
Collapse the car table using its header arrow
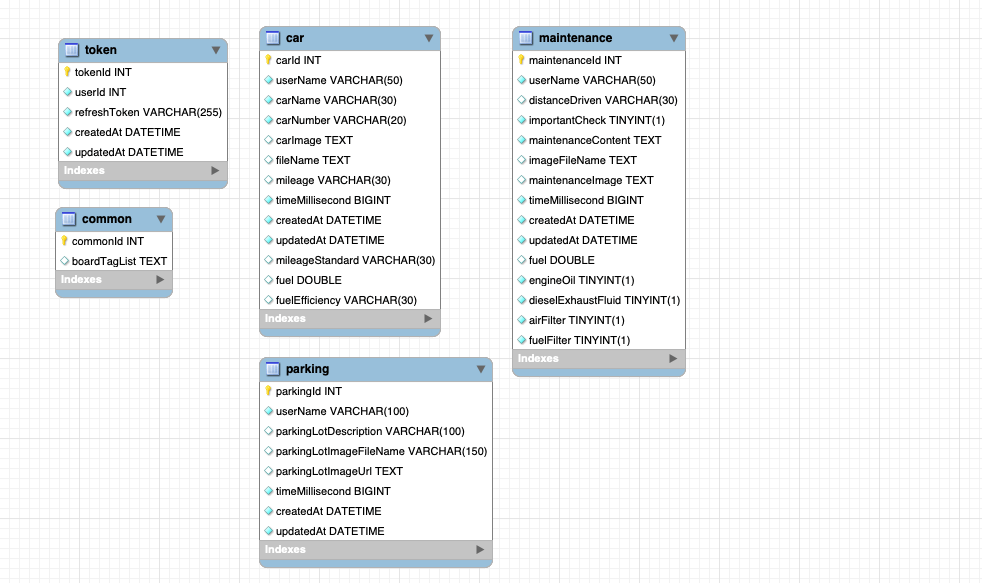pos(431,38)
